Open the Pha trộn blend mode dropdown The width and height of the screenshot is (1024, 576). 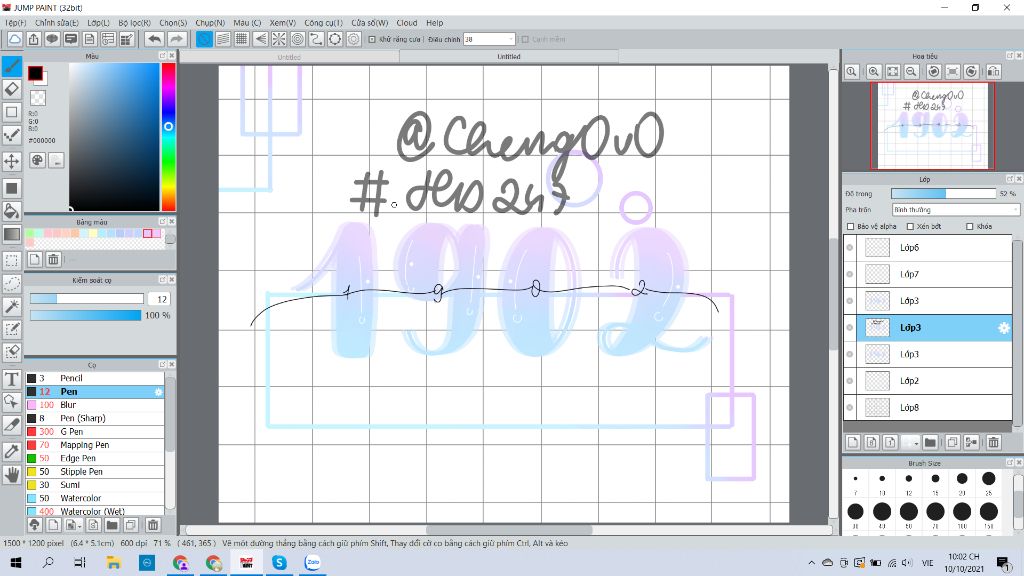pos(955,210)
